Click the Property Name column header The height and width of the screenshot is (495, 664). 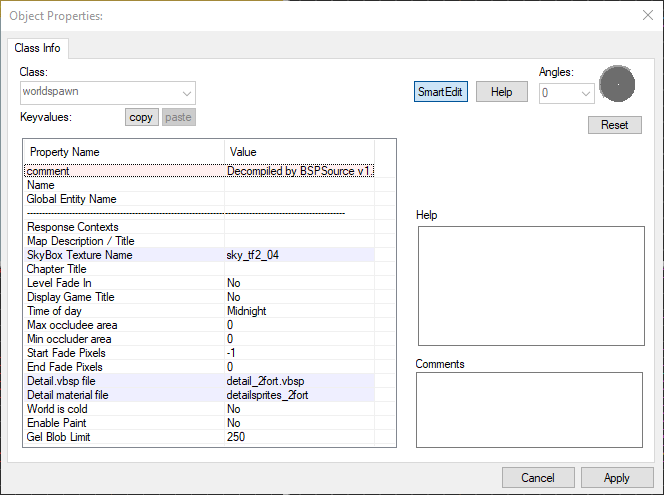coord(124,152)
